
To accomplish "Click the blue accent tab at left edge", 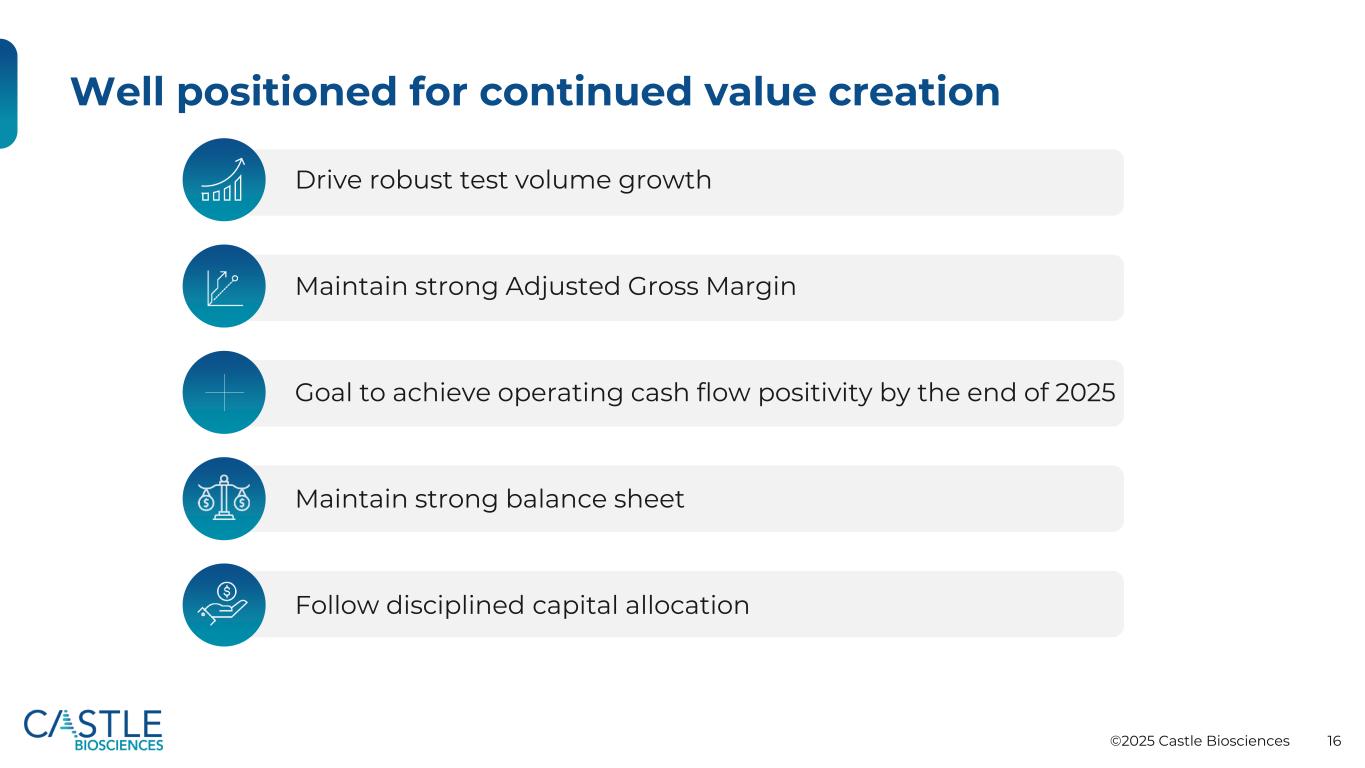I will pyautogui.click(x=8, y=93).
